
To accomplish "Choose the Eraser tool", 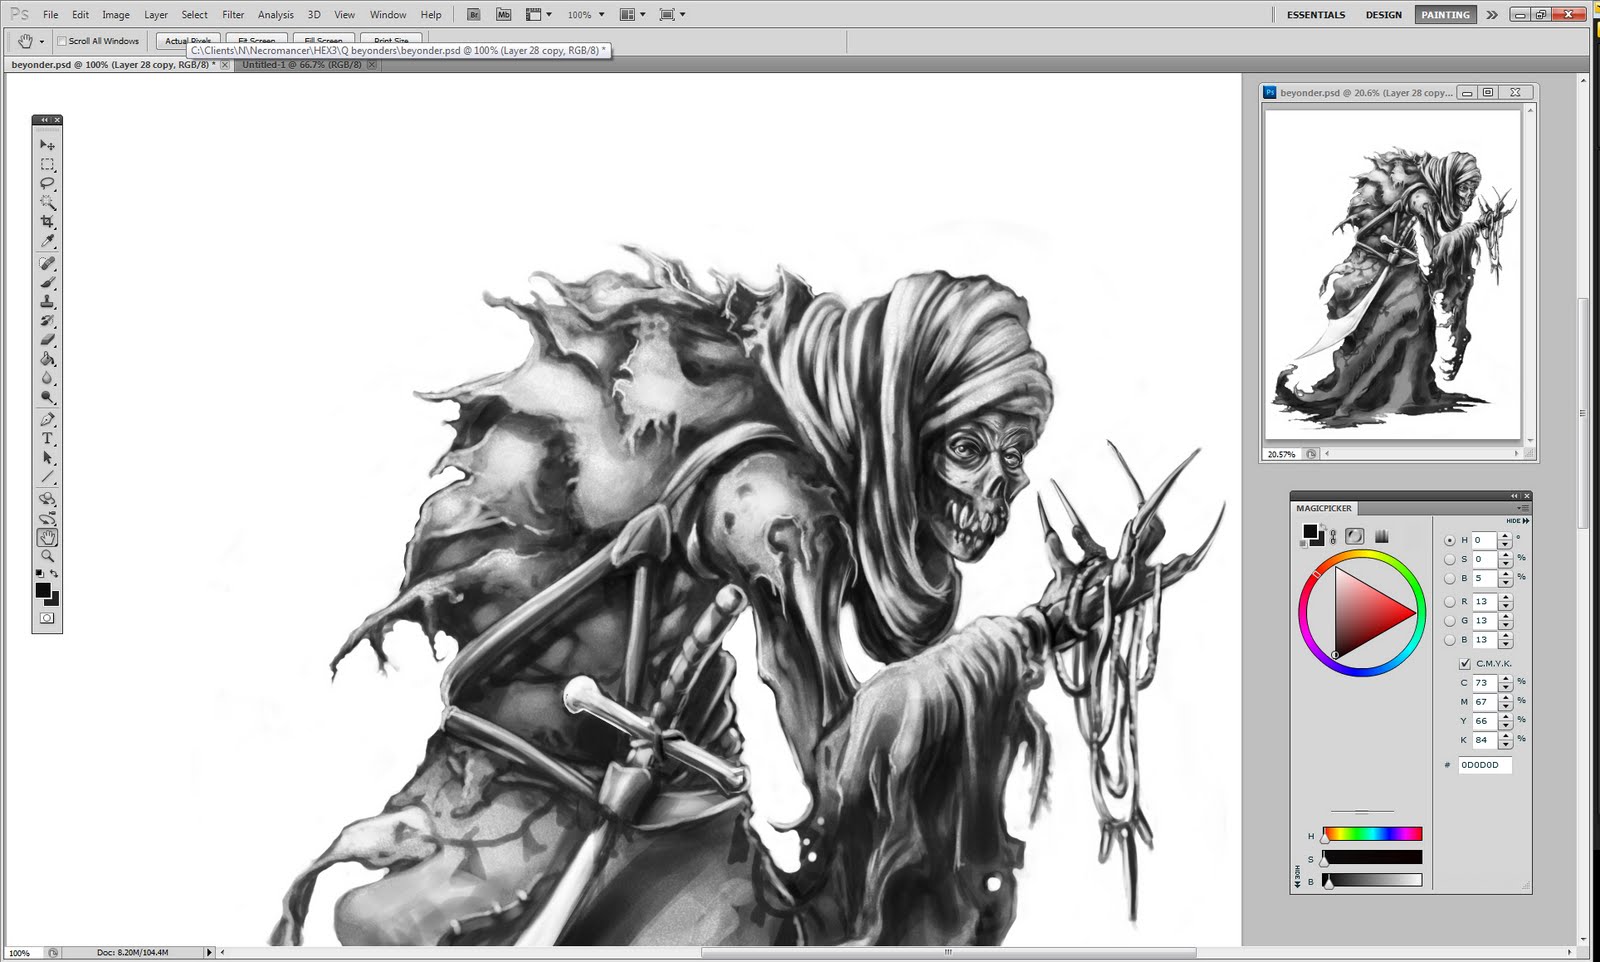I will pos(47,340).
